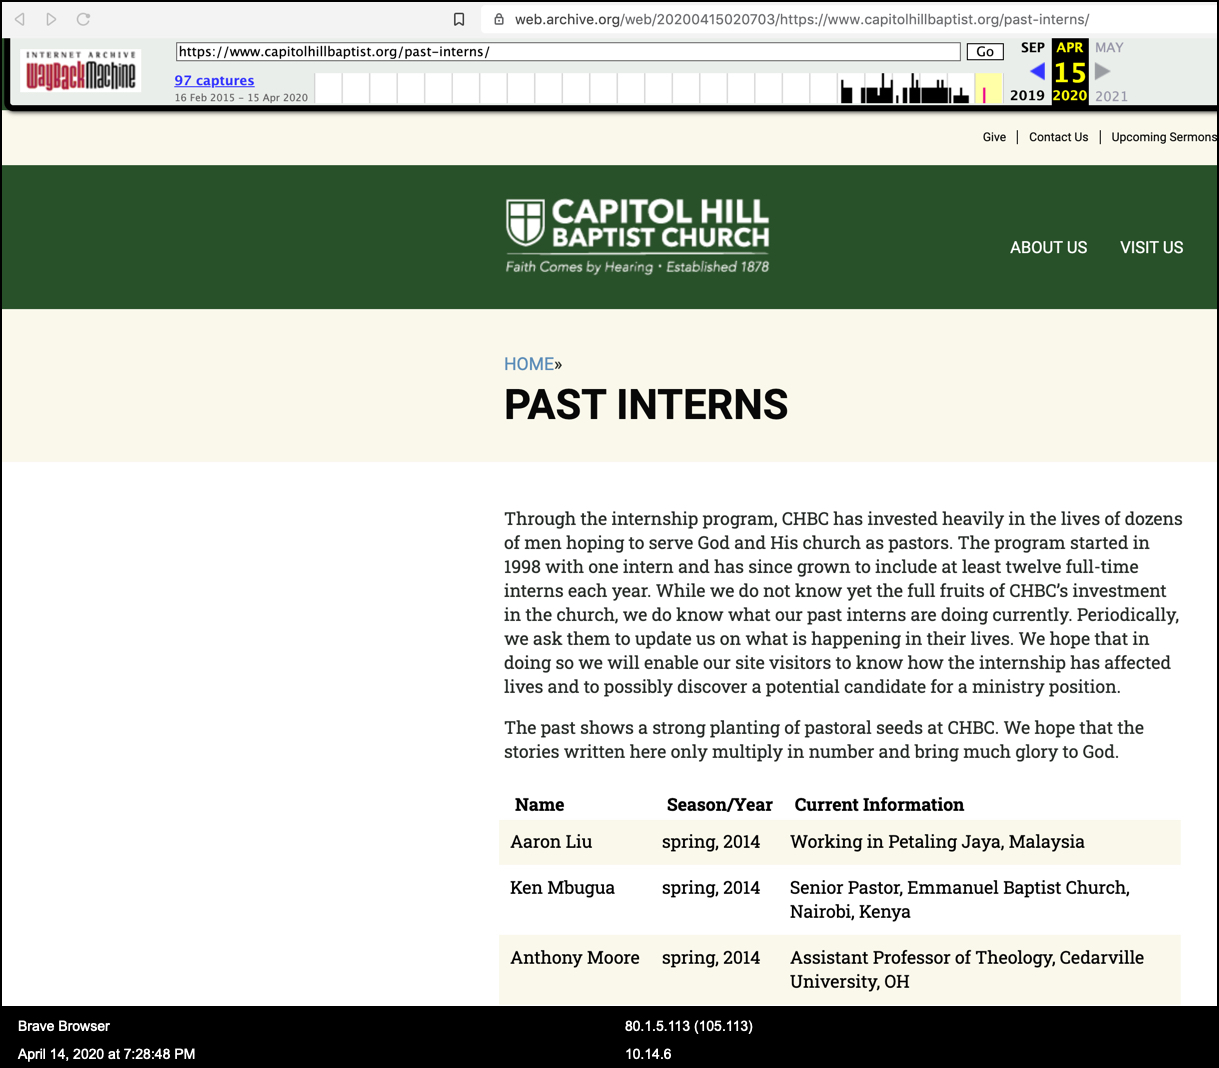The width and height of the screenshot is (1219, 1068).
Task: Click the Wayback Machine URL input field
Action: point(568,52)
